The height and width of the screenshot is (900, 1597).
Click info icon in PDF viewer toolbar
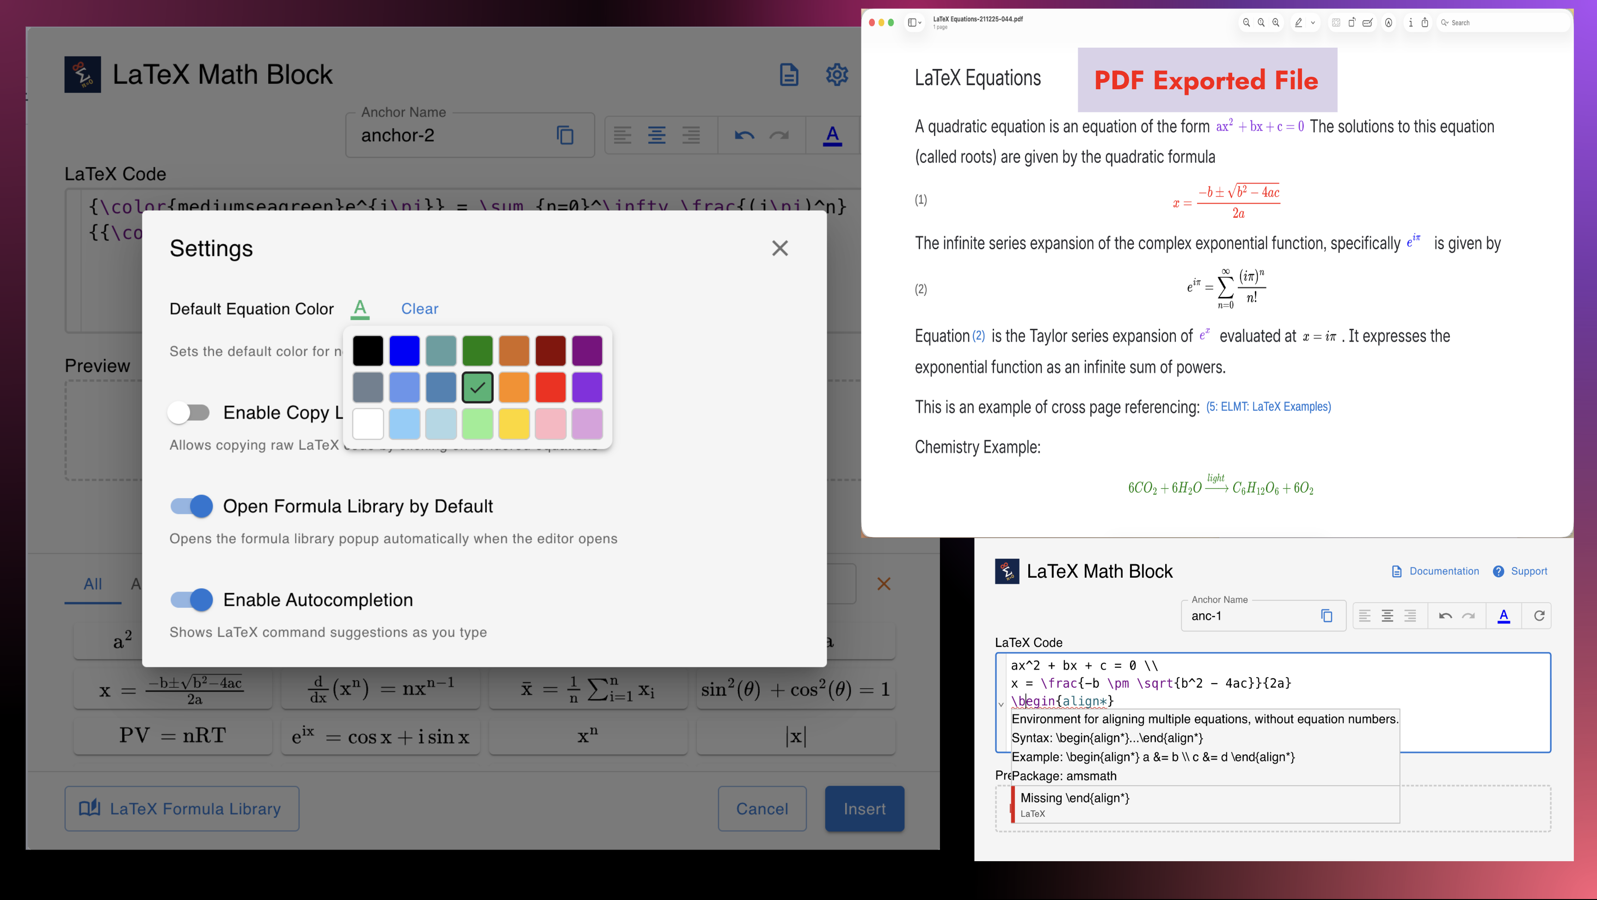[1410, 22]
